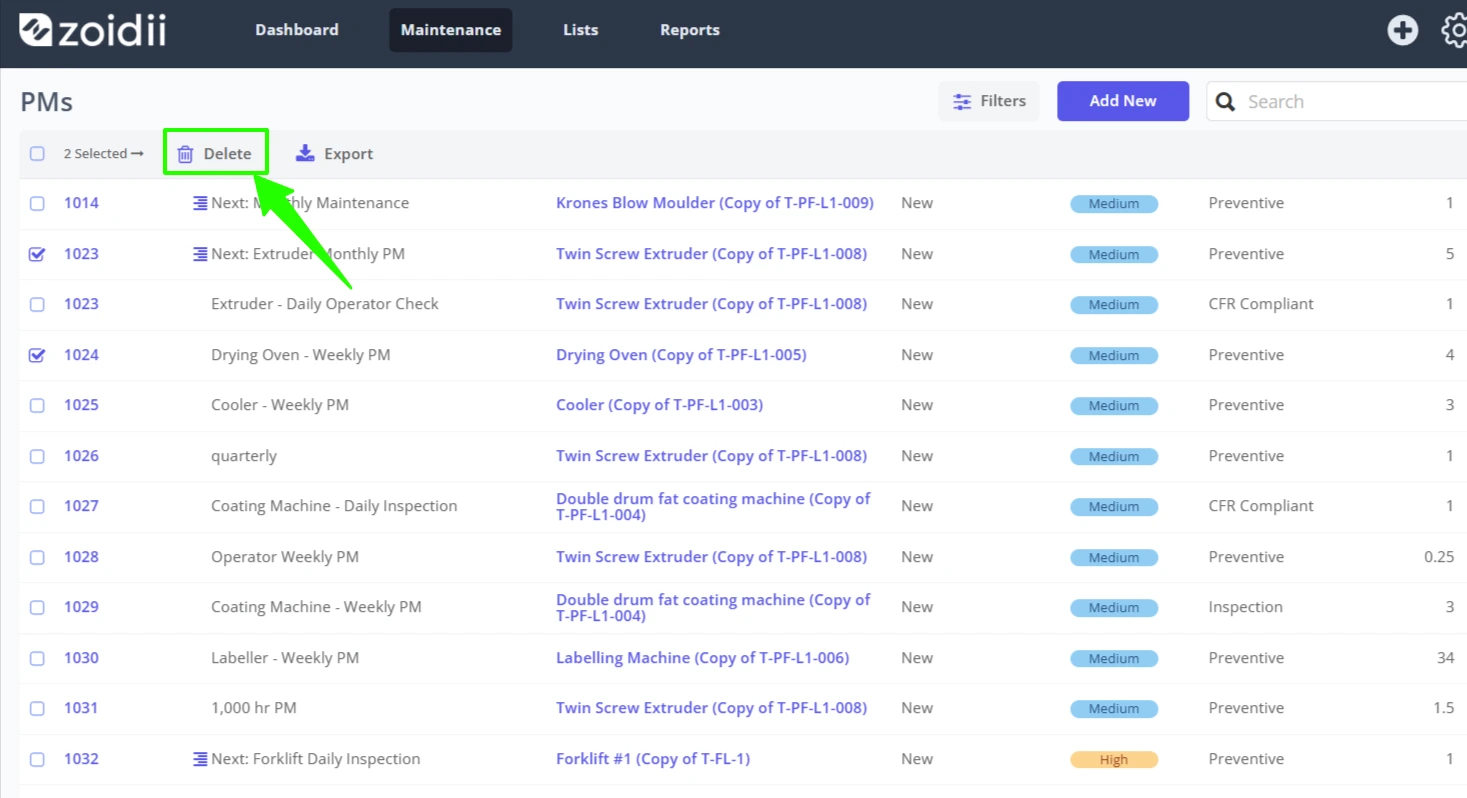This screenshot has height=798, width=1467.
Task: Click schedule list icon on PM 1014 row
Action: 200,203
